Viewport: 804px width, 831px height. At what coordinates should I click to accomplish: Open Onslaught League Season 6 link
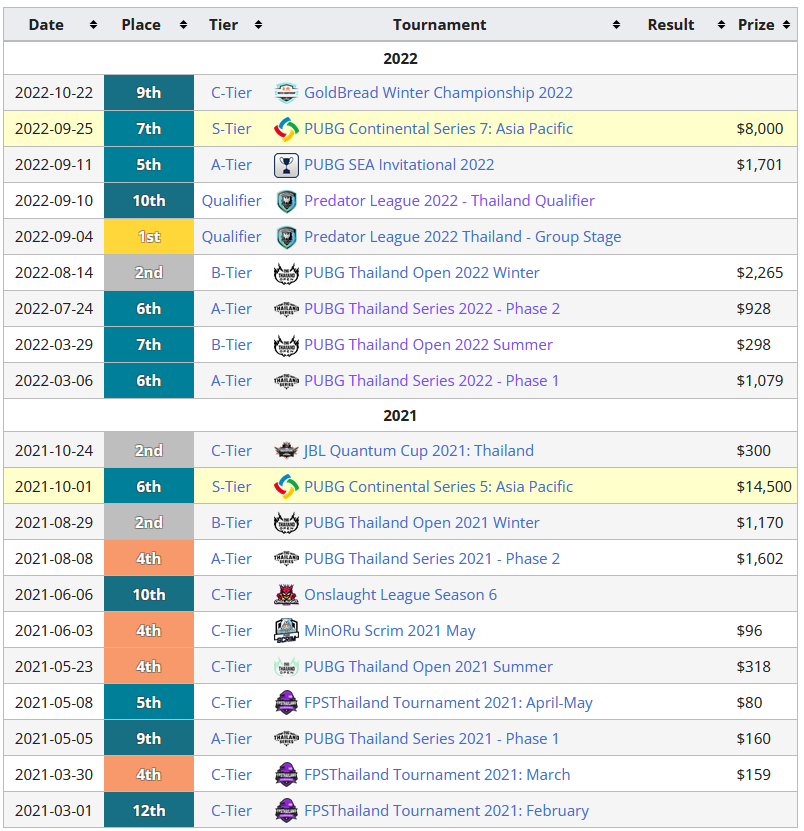pyautogui.click(x=401, y=595)
